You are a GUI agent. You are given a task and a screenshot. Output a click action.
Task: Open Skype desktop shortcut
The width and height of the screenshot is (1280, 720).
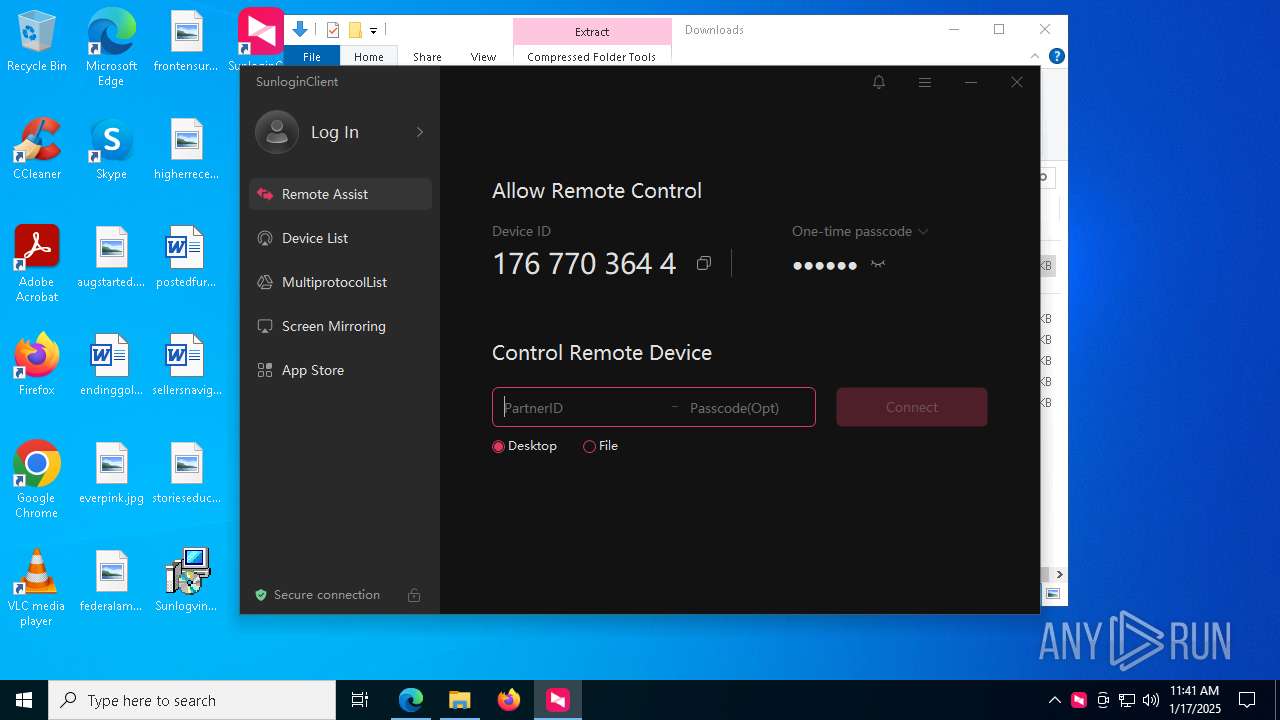click(x=111, y=150)
